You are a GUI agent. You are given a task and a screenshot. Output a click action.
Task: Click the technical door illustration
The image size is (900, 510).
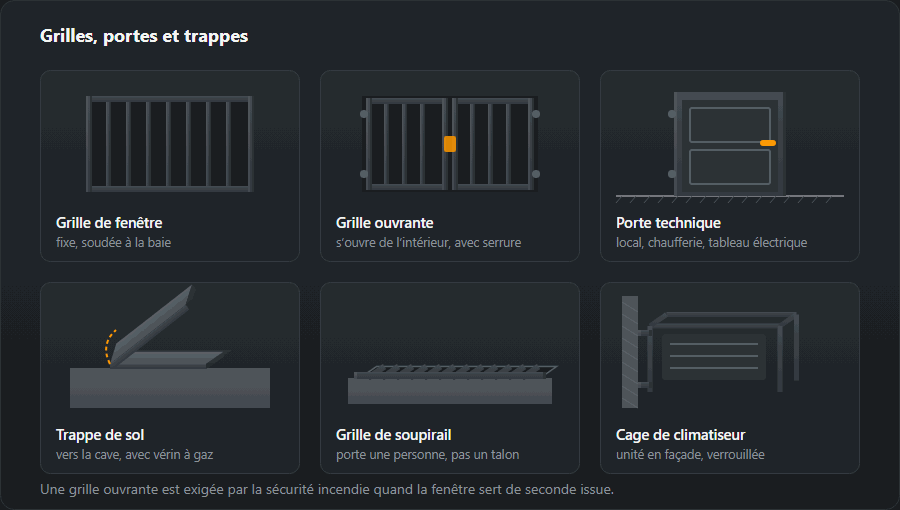730,147
